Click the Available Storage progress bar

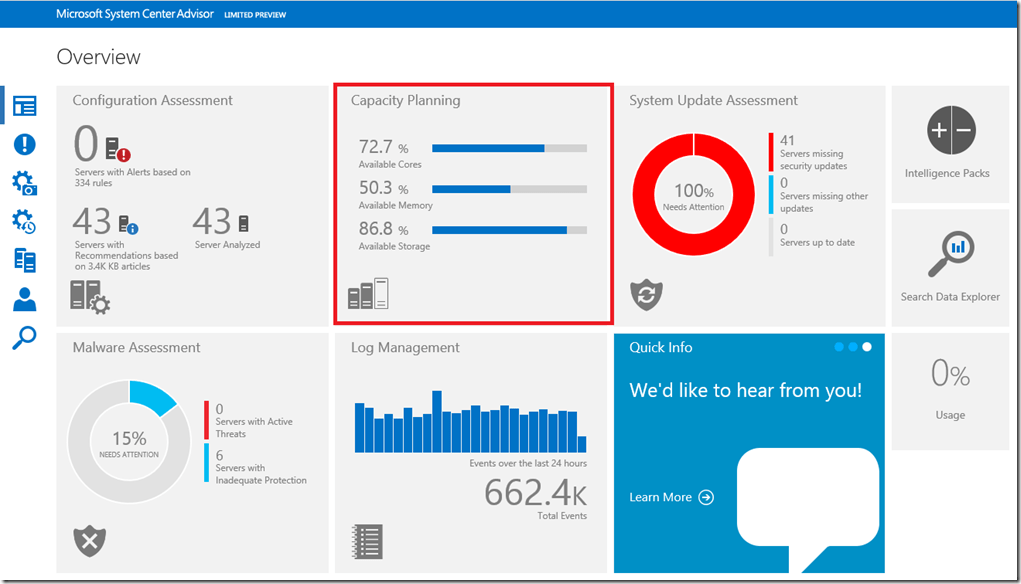tap(509, 230)
